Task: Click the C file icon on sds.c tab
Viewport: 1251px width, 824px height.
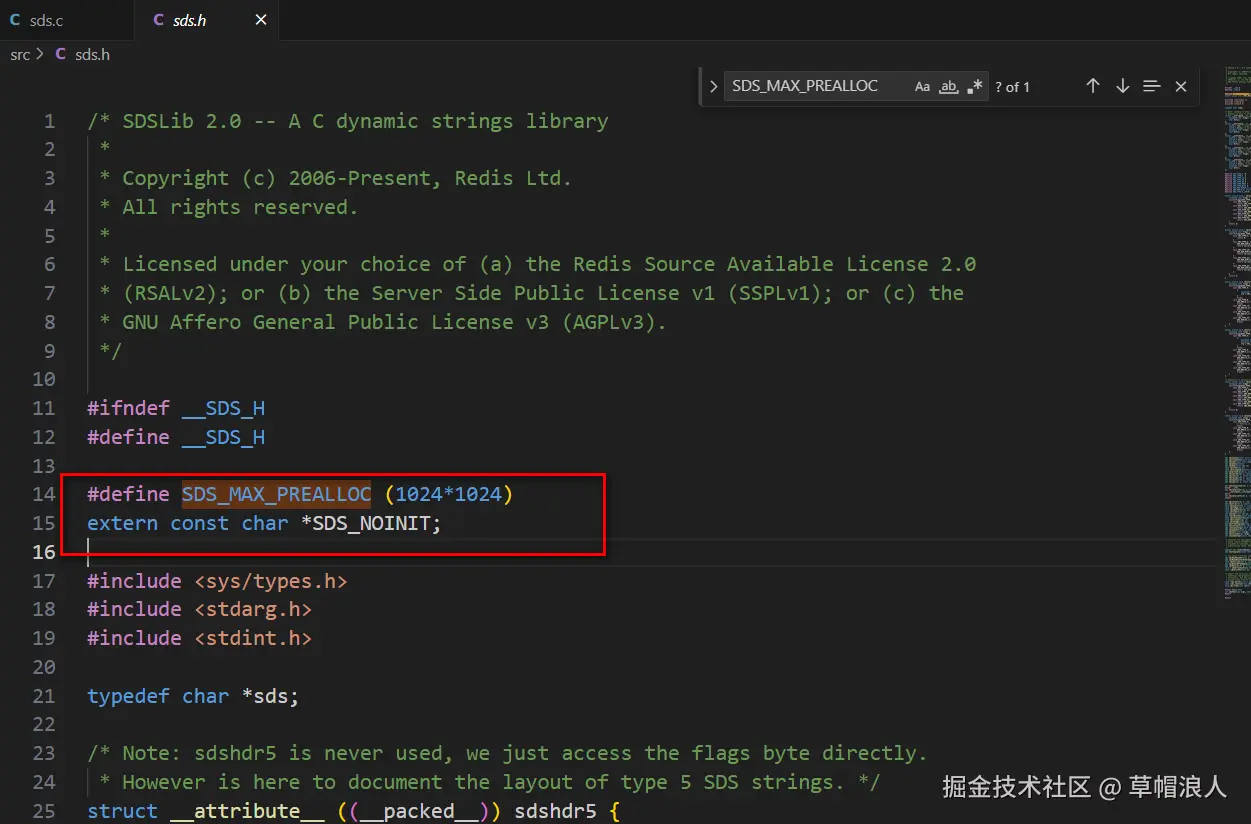Action: 14,20
